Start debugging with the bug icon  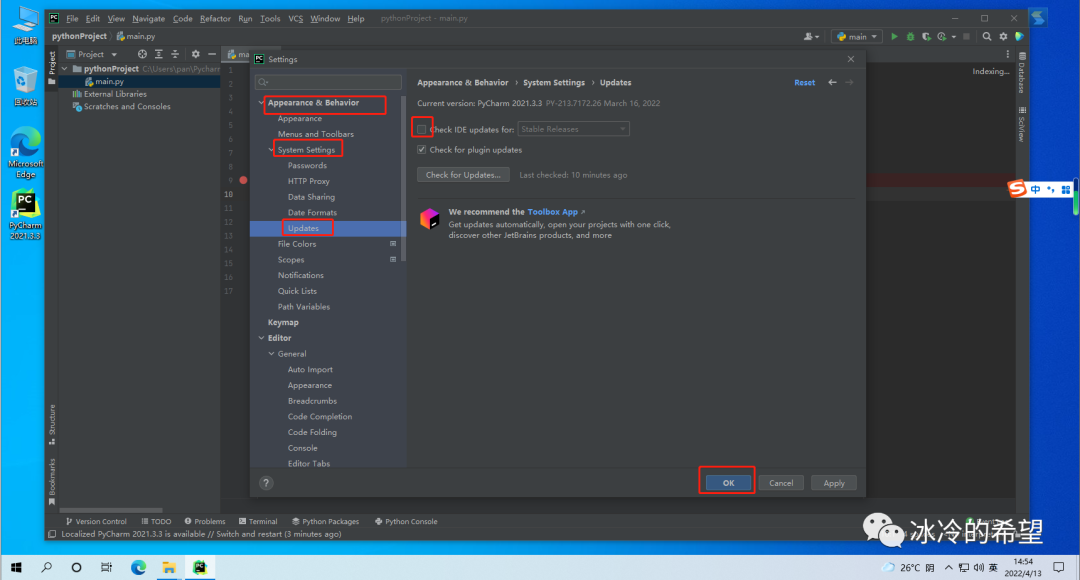tap(910, 37)
